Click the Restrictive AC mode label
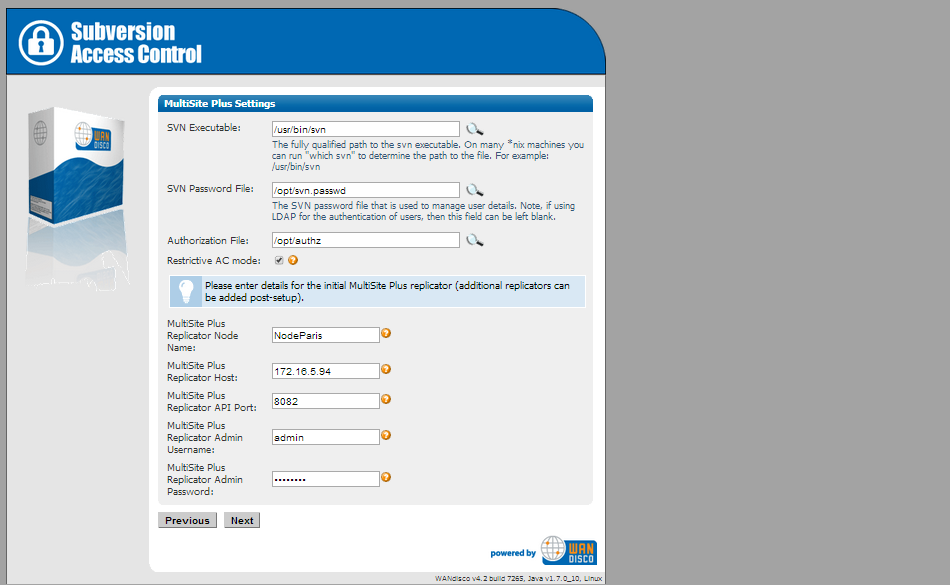The height and width of the screenshot is (585, 950). click(x=214, y=260)
